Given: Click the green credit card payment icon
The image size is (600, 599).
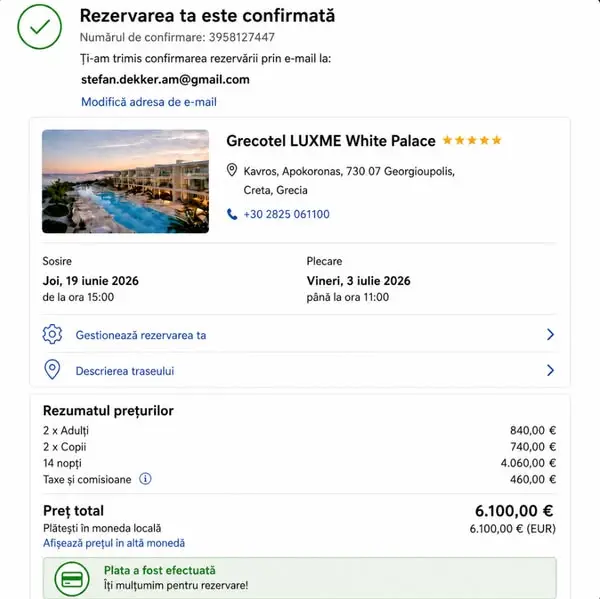Looking at the screenshot, I should point(72,579).
